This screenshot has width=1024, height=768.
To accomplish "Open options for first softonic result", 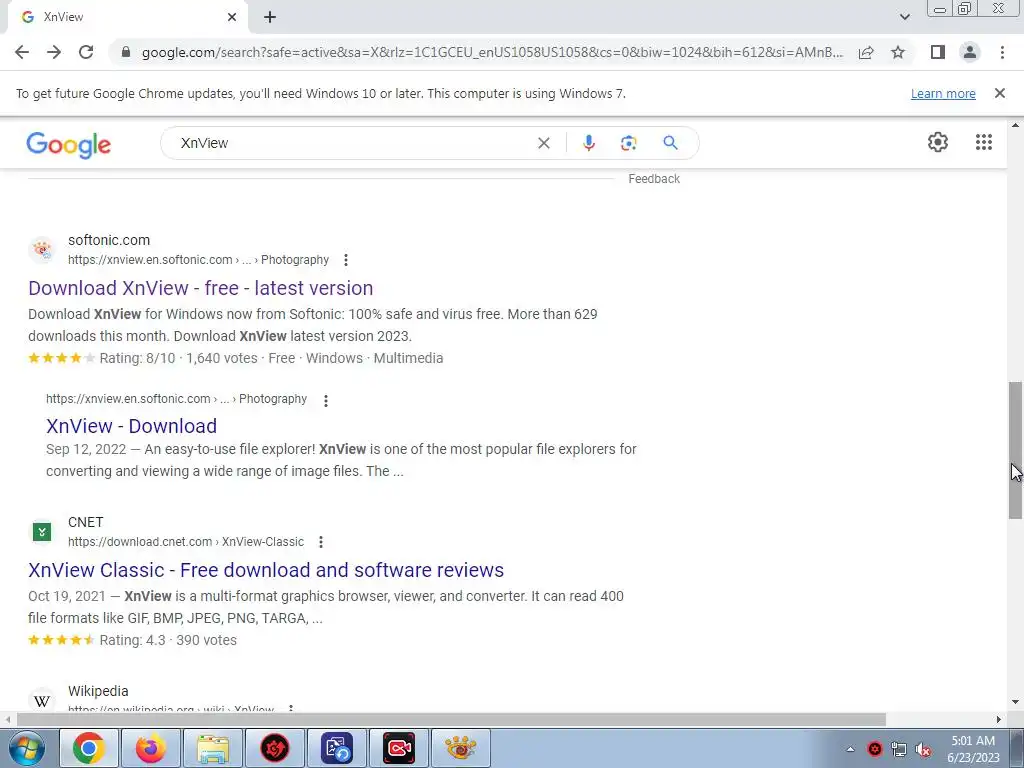I will pyautogui.click(x=345, y=260).
